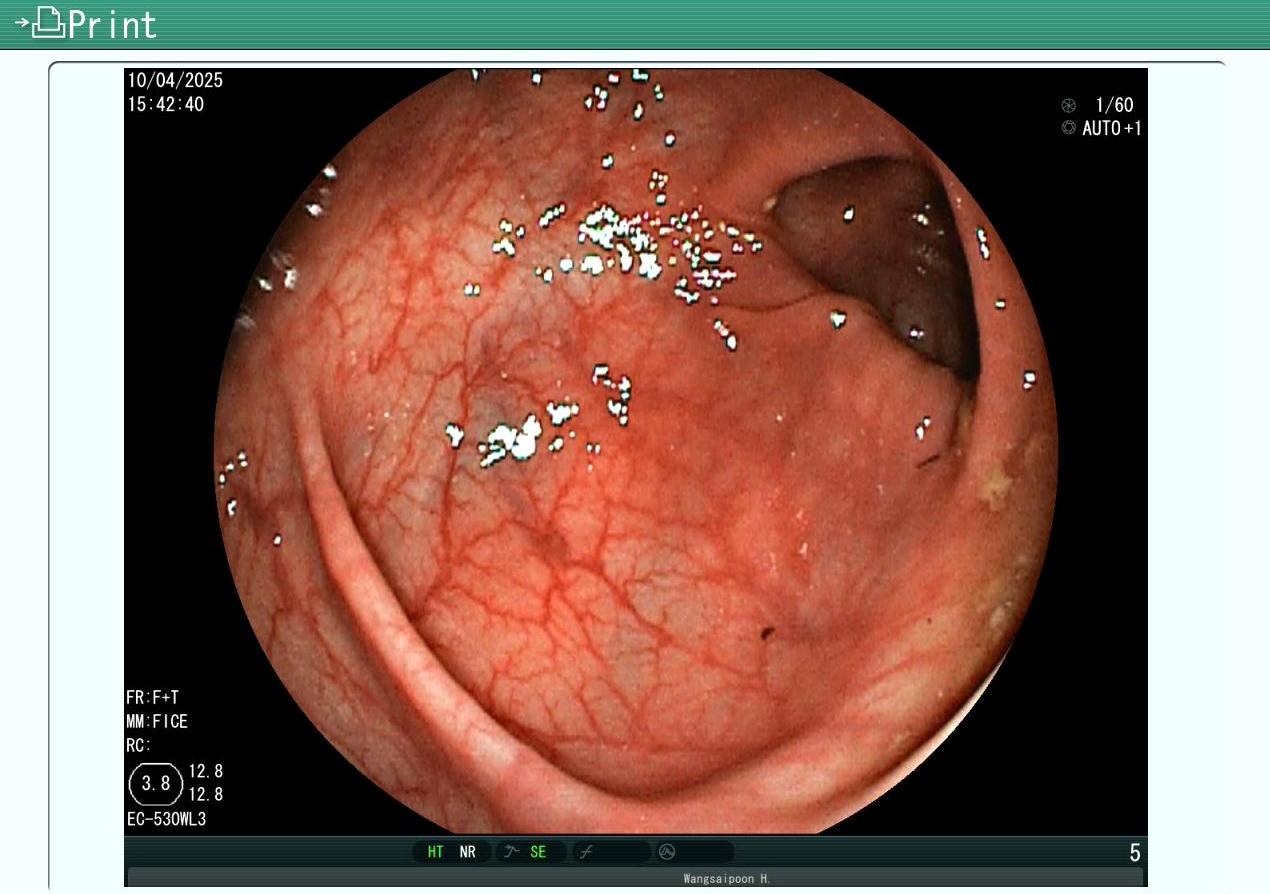Click the AUTO+1 exposure value

(x=1111, y=128)
